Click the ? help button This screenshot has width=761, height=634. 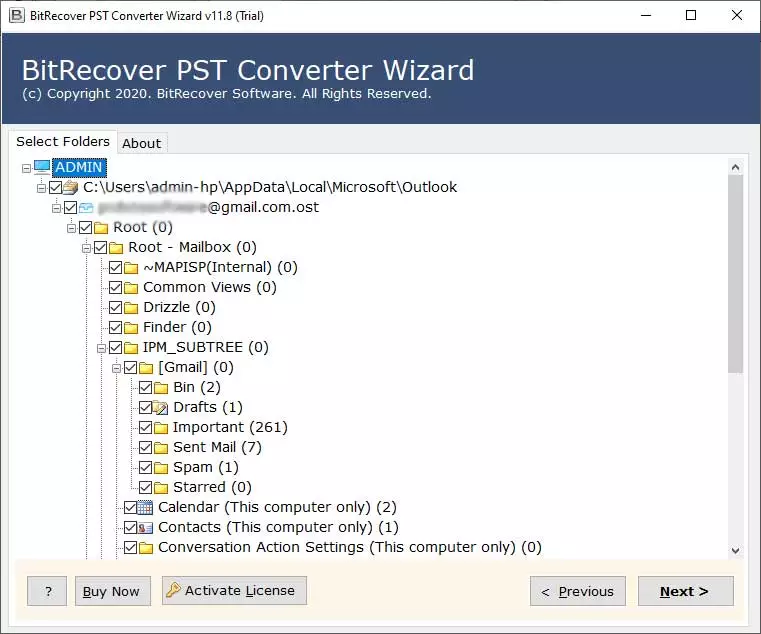point(47,591)
